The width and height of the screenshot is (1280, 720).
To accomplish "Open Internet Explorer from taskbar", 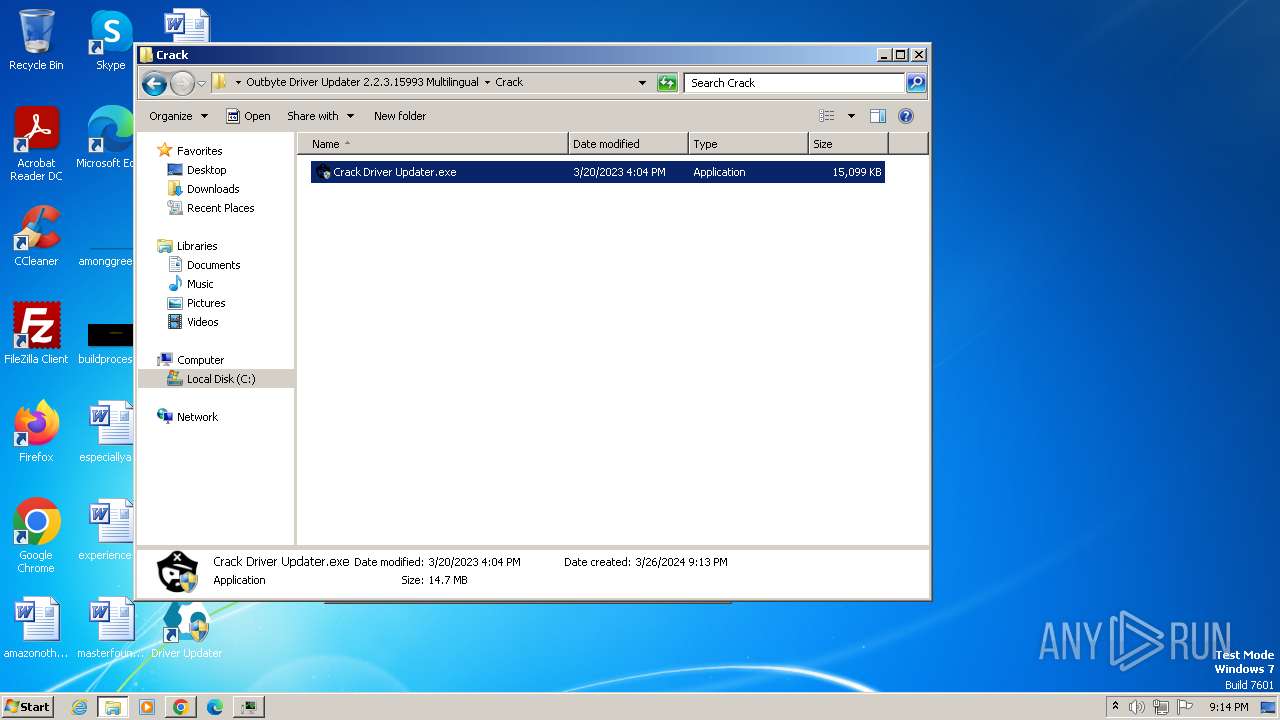I will click(x=80, y=707).
